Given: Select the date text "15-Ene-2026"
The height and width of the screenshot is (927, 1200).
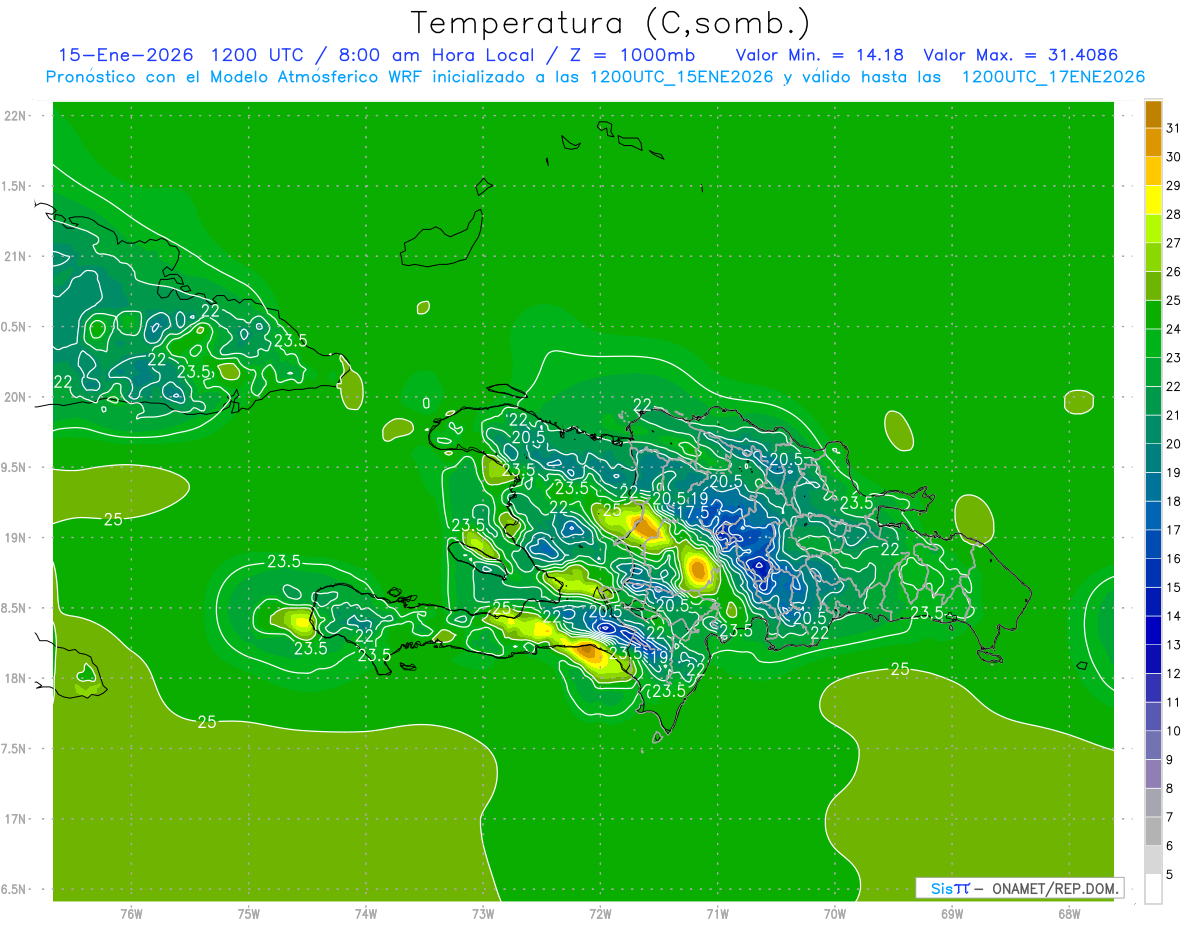Looking at the screenshot, I should (125, 55).
